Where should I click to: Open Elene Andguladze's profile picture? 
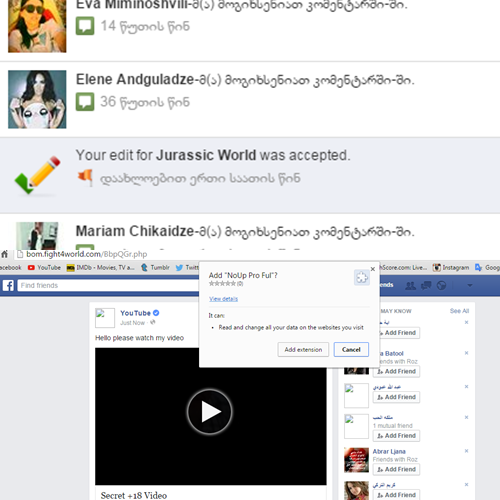pos(37,99)
